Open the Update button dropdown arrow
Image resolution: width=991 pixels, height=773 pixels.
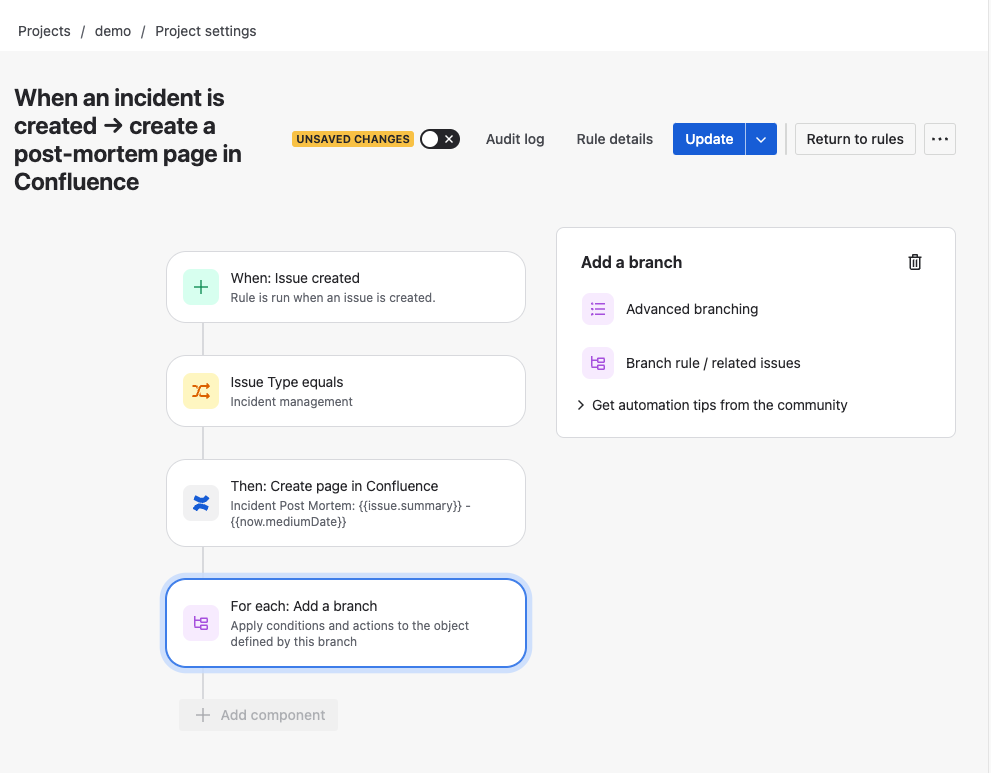point(761,139)
